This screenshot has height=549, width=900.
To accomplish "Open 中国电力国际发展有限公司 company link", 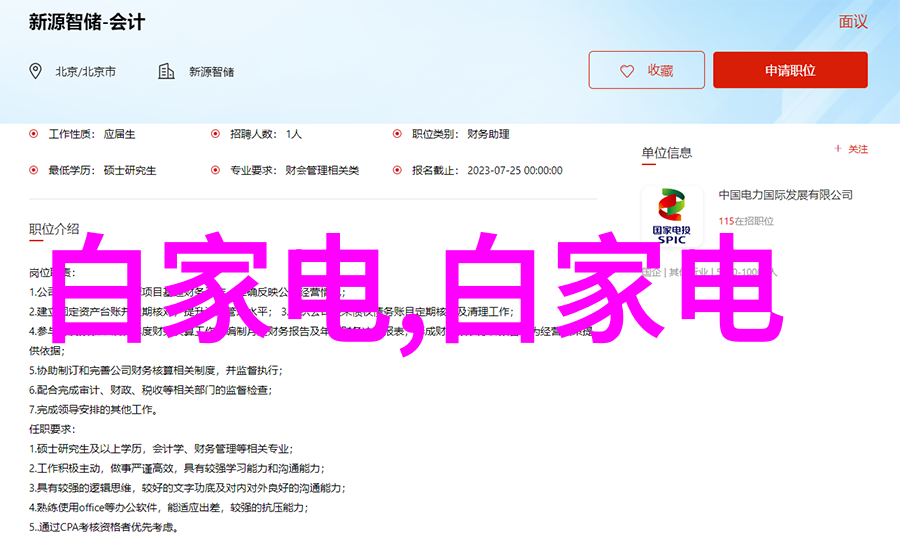I will (786, 195).
